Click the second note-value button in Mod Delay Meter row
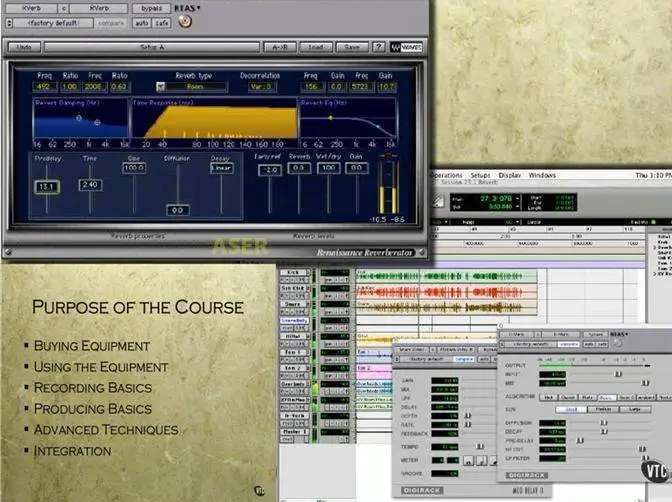 coord(481,461)
